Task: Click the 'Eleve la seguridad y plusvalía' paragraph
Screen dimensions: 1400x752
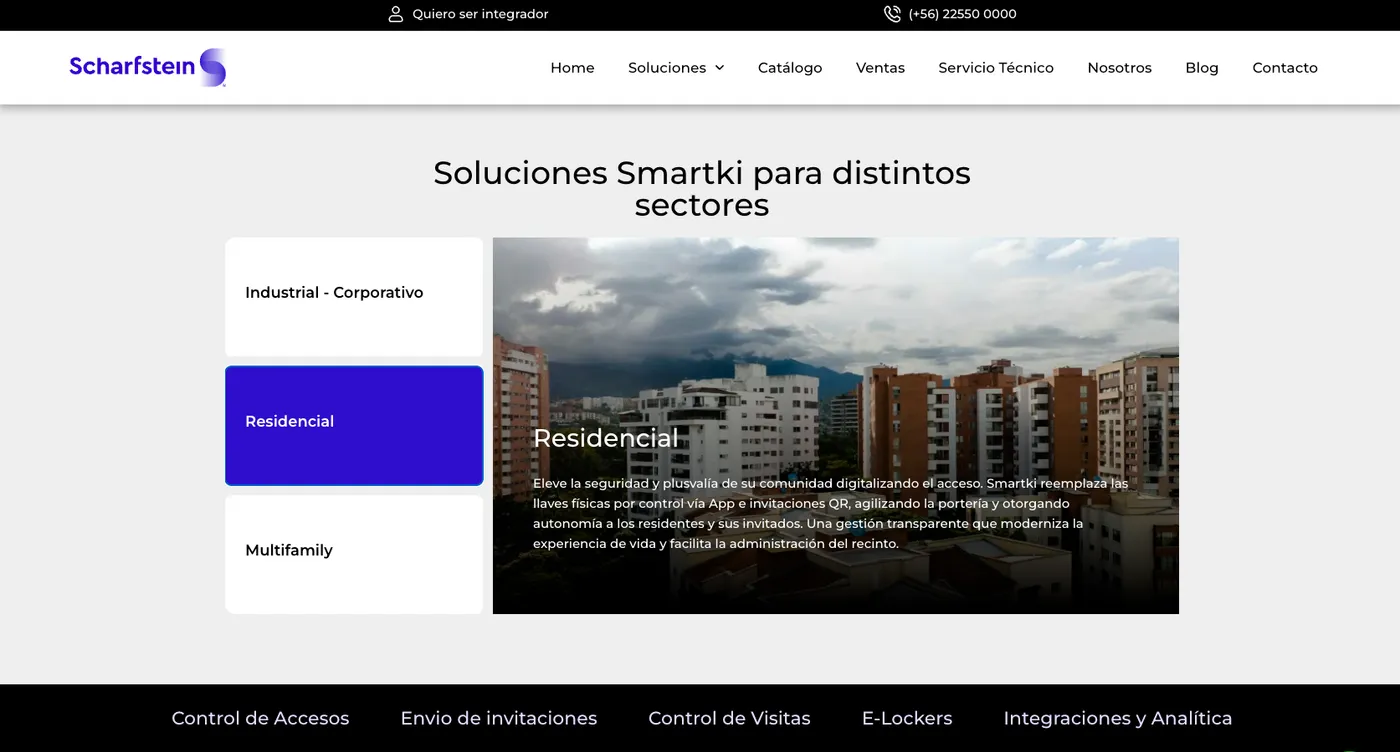Action: 830,514
